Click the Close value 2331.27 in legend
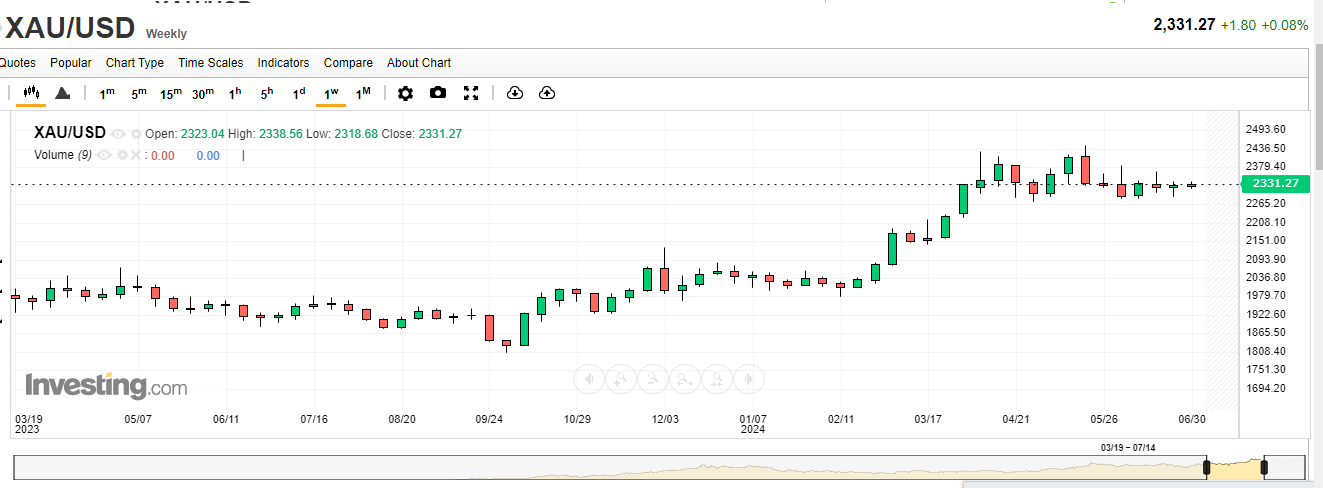The height and width of the screenshot is (488, 1323). [x=440, y=134]
